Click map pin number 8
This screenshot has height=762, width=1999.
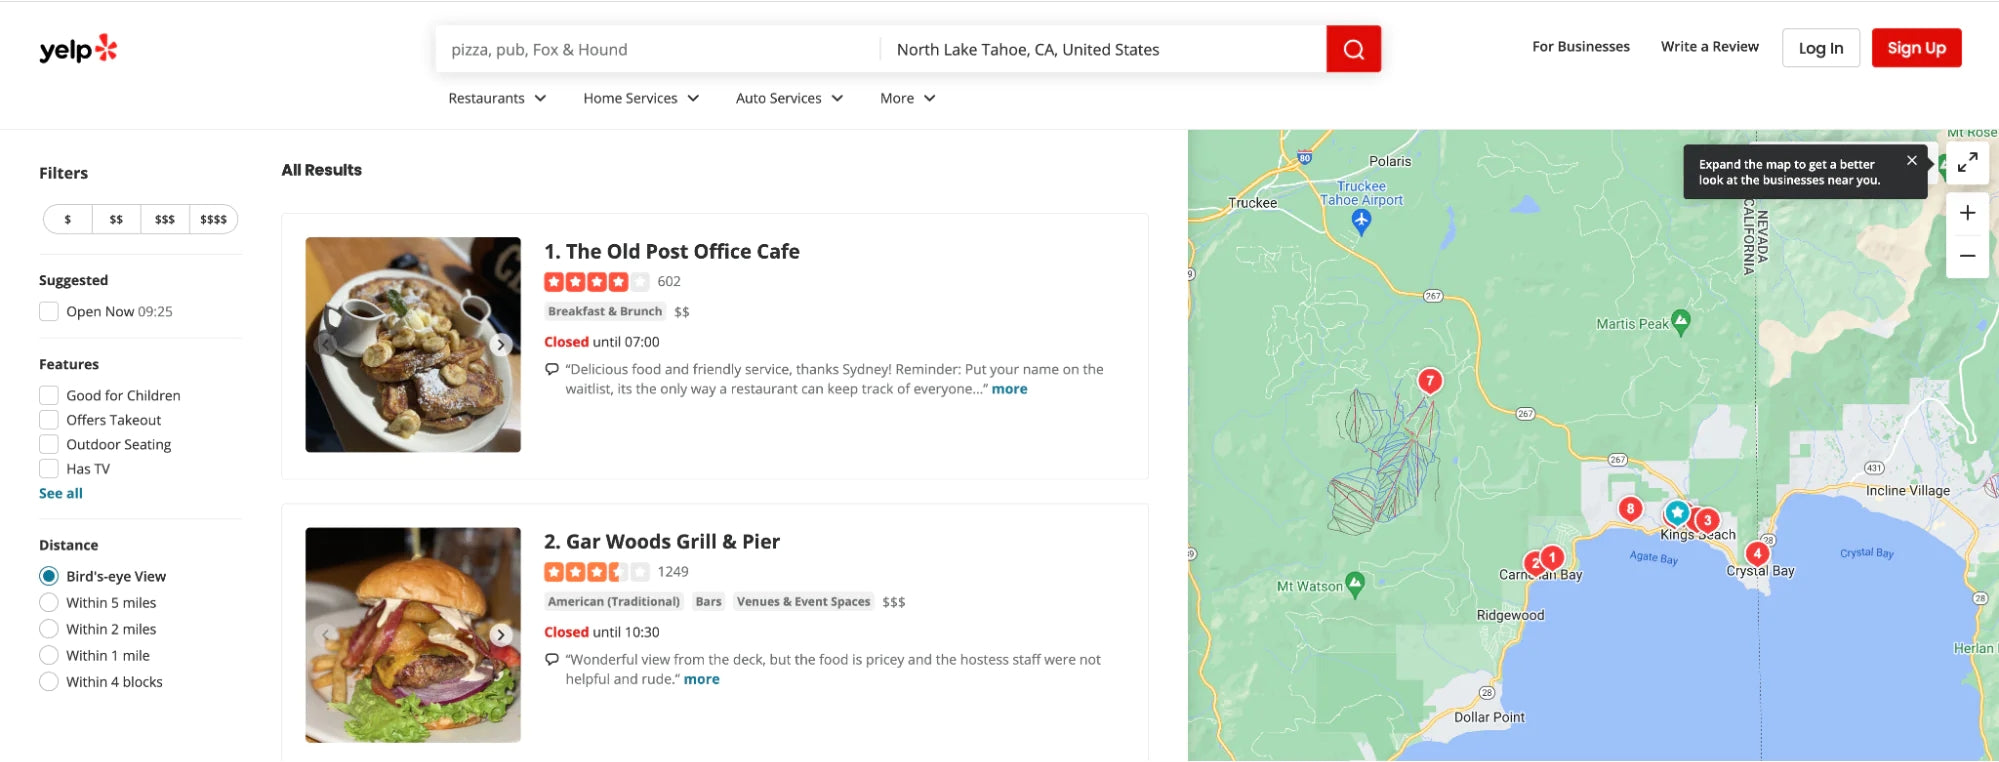(x=1630, y=509)
